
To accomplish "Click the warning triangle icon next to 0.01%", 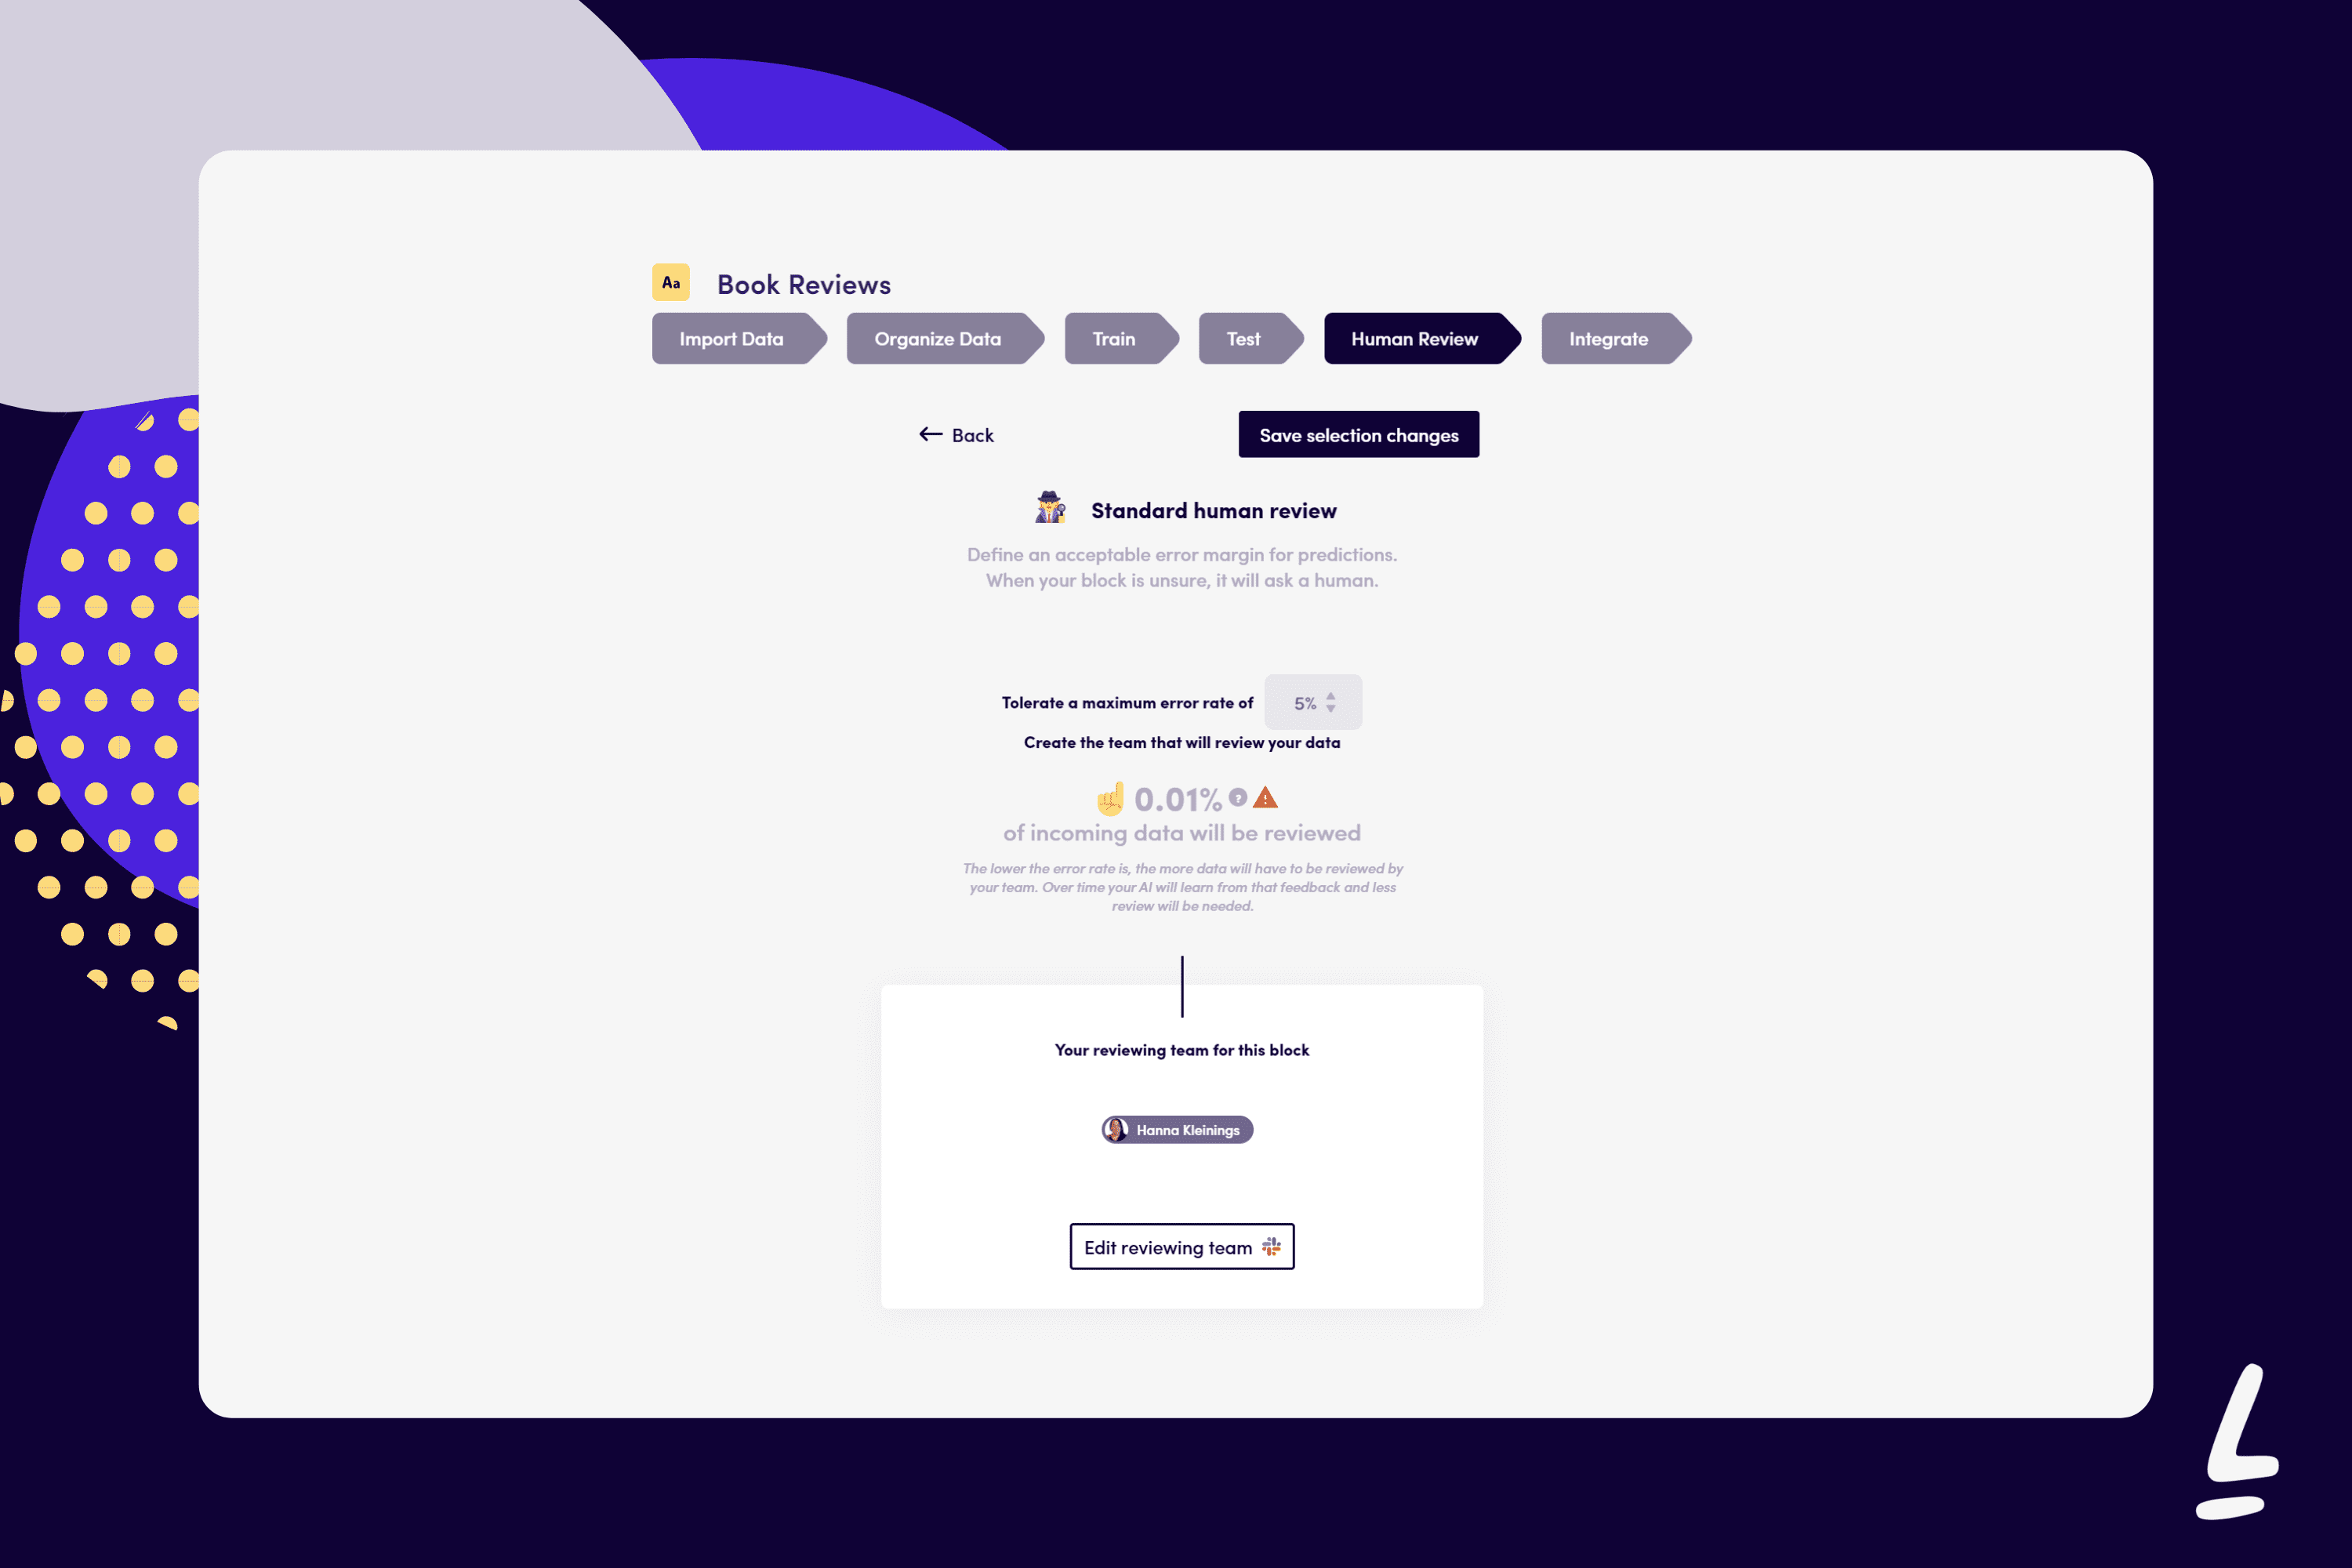I will [1265, 798].
